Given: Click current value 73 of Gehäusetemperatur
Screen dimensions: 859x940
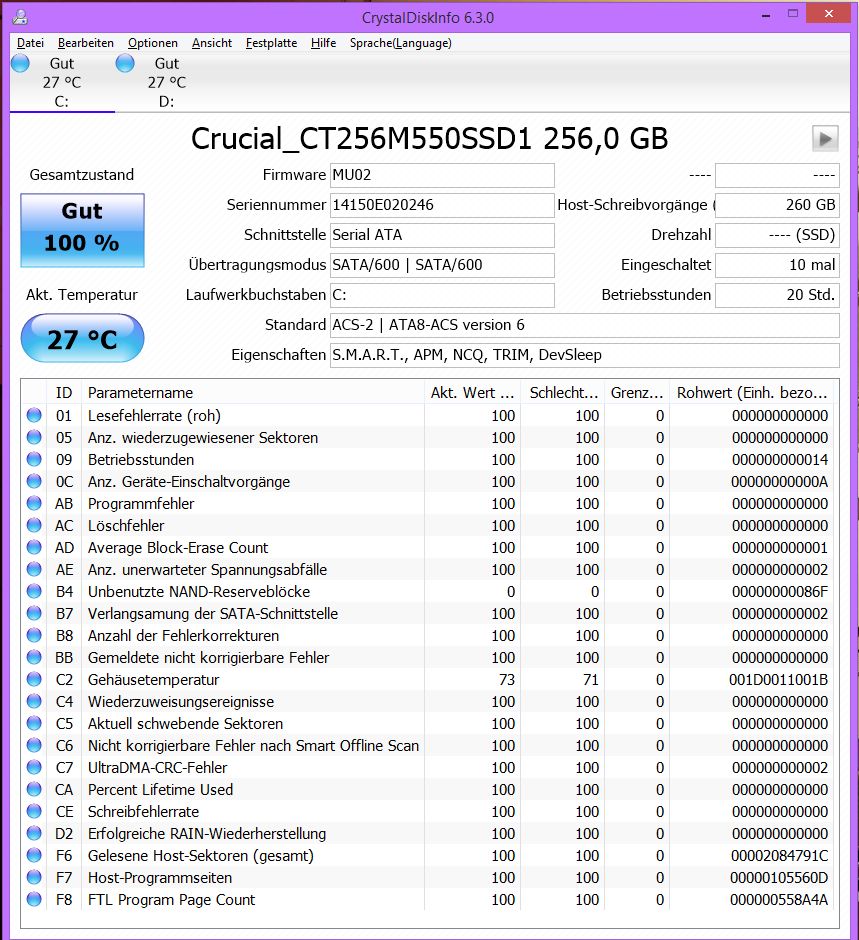Looking at the screenshot, I should [507, 680].
